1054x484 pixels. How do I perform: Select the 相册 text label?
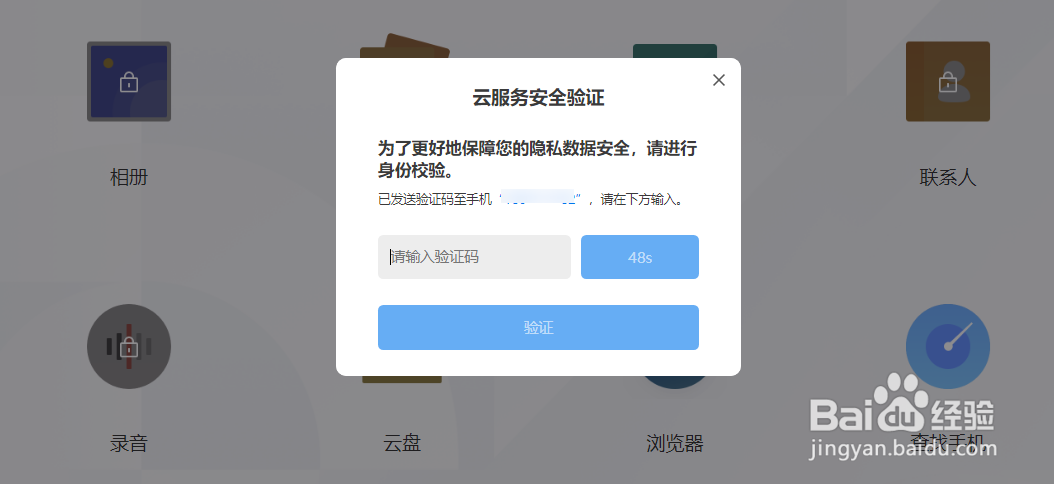tap(128, 177)
